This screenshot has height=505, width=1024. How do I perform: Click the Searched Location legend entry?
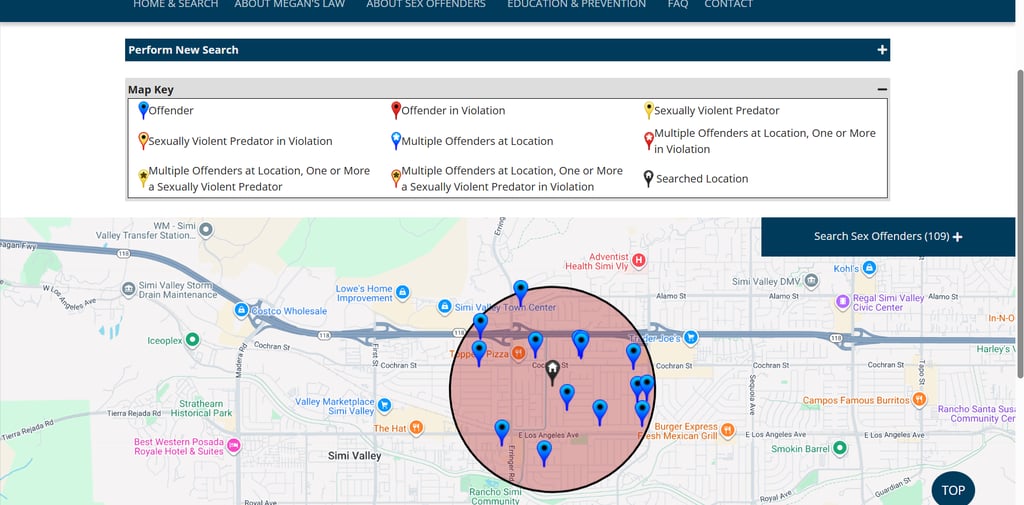point(696,178)
